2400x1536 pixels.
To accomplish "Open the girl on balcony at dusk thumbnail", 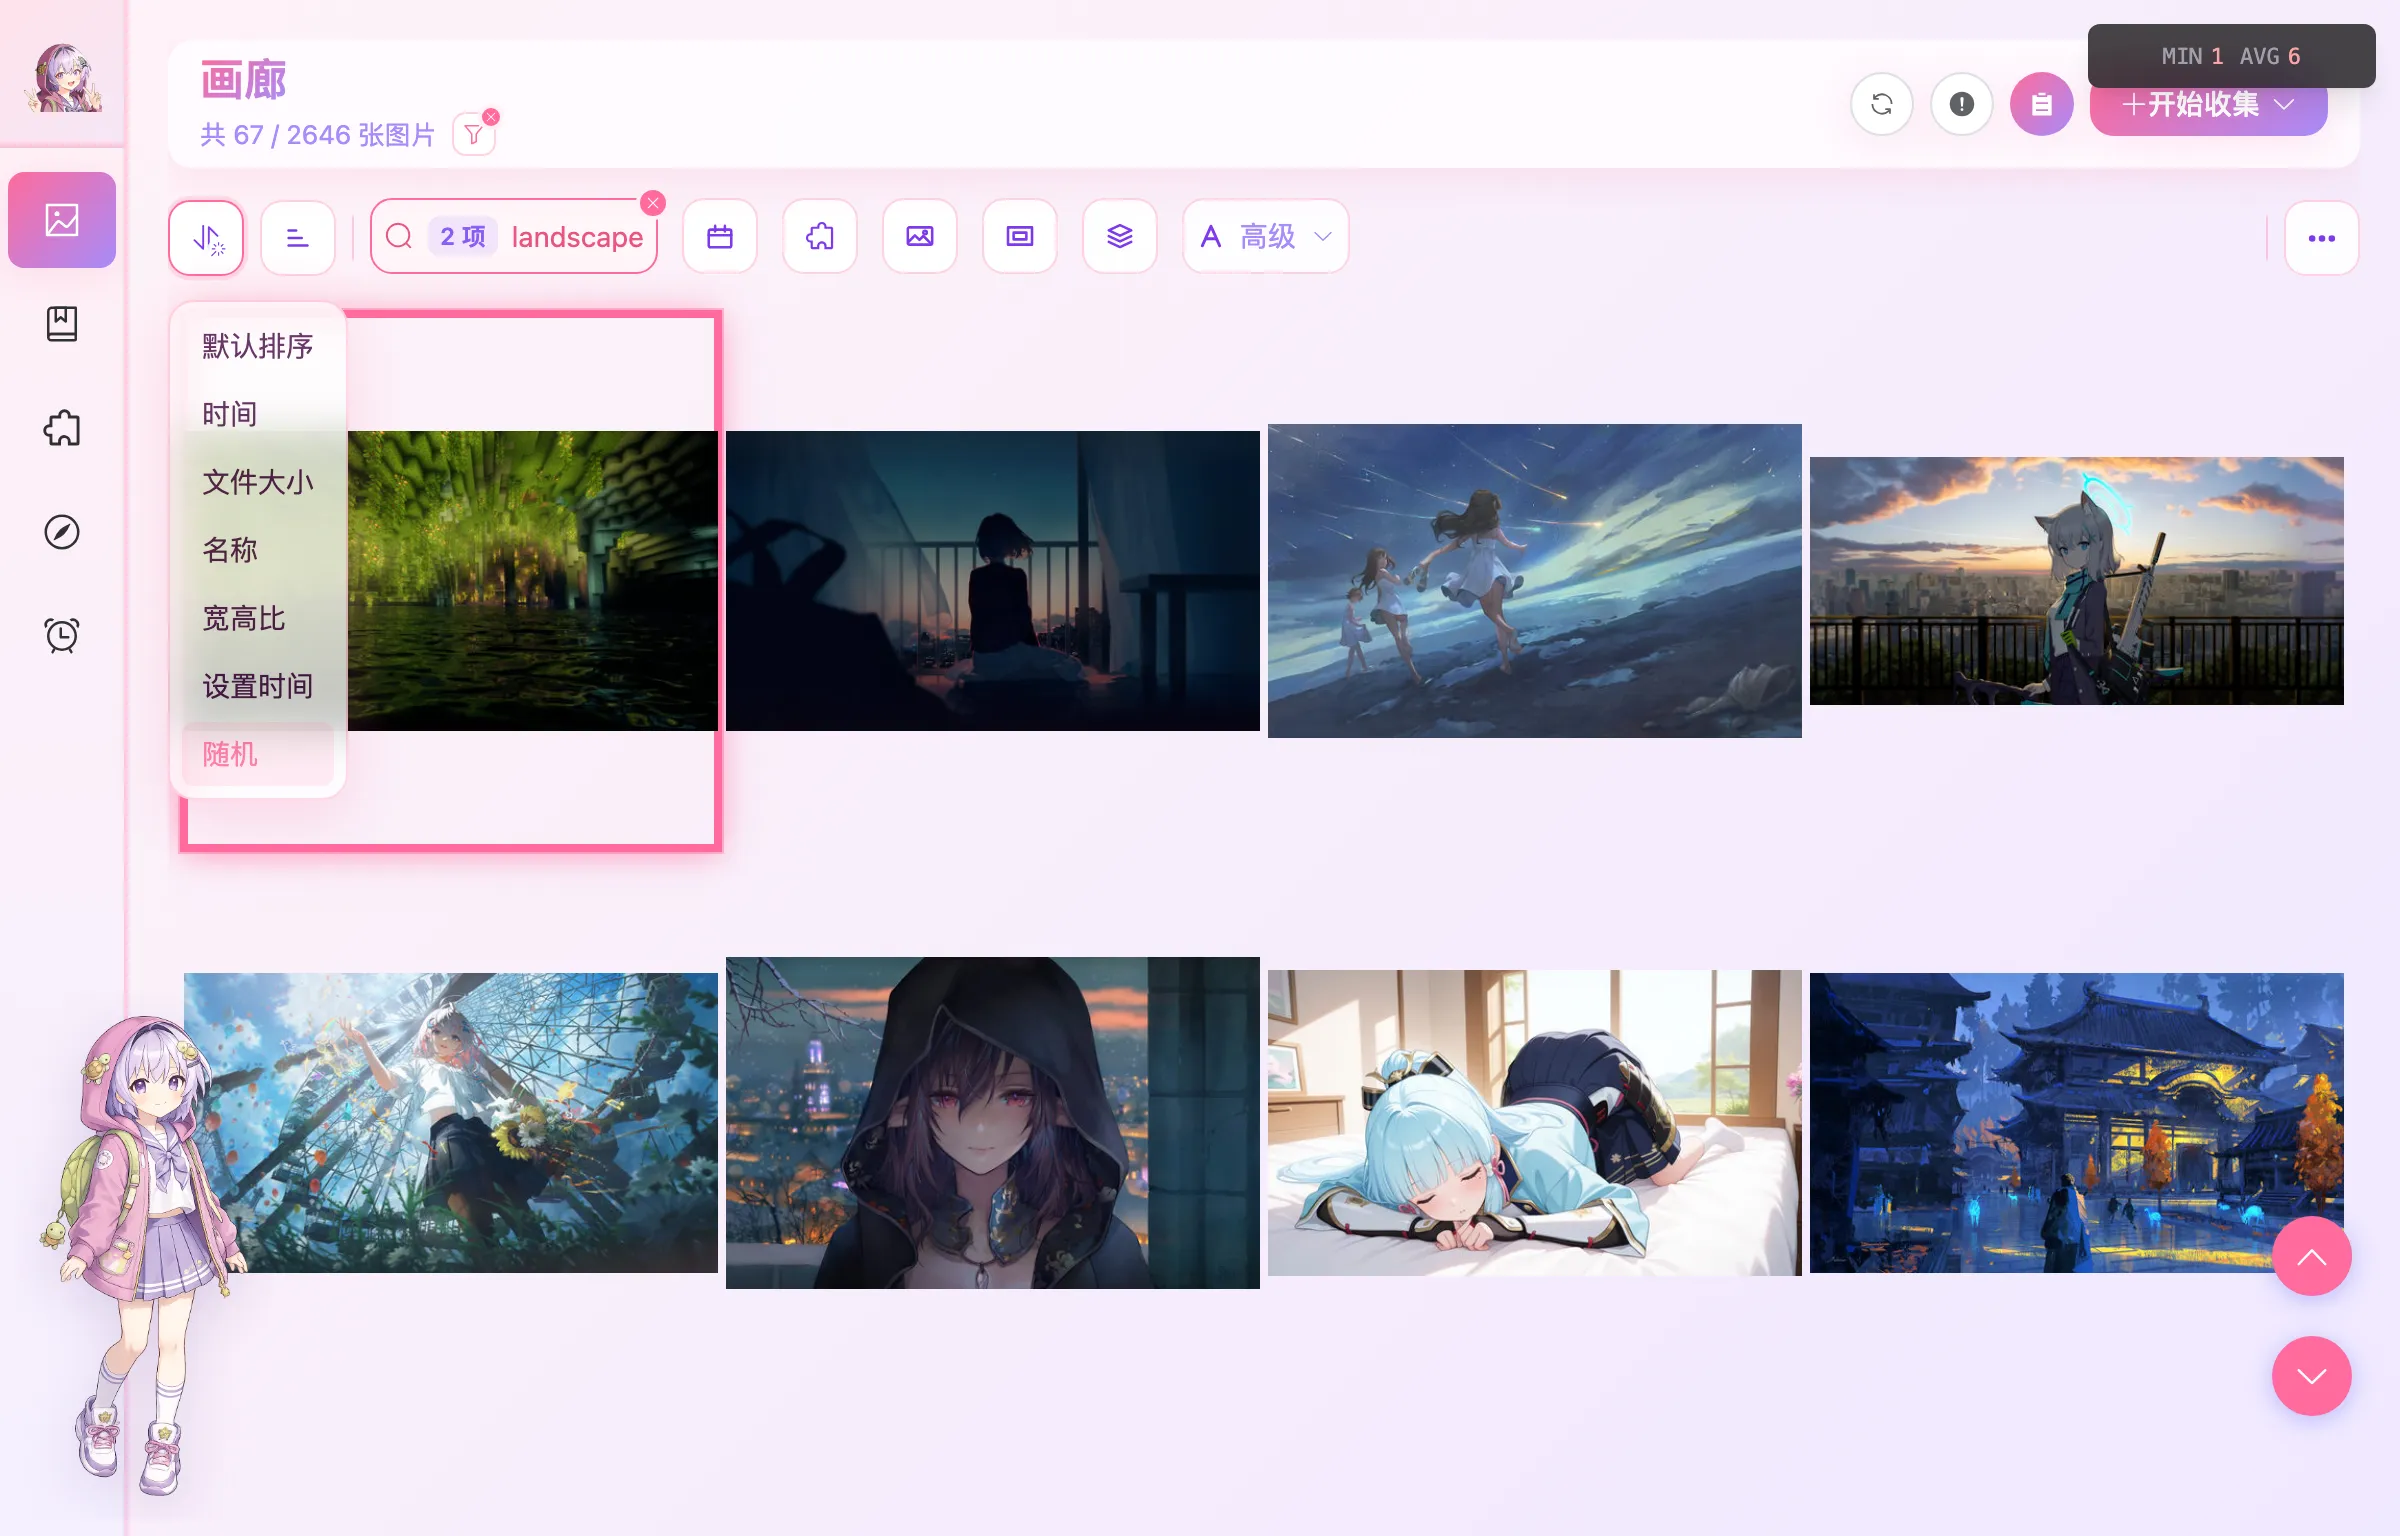I will point(993,581).
